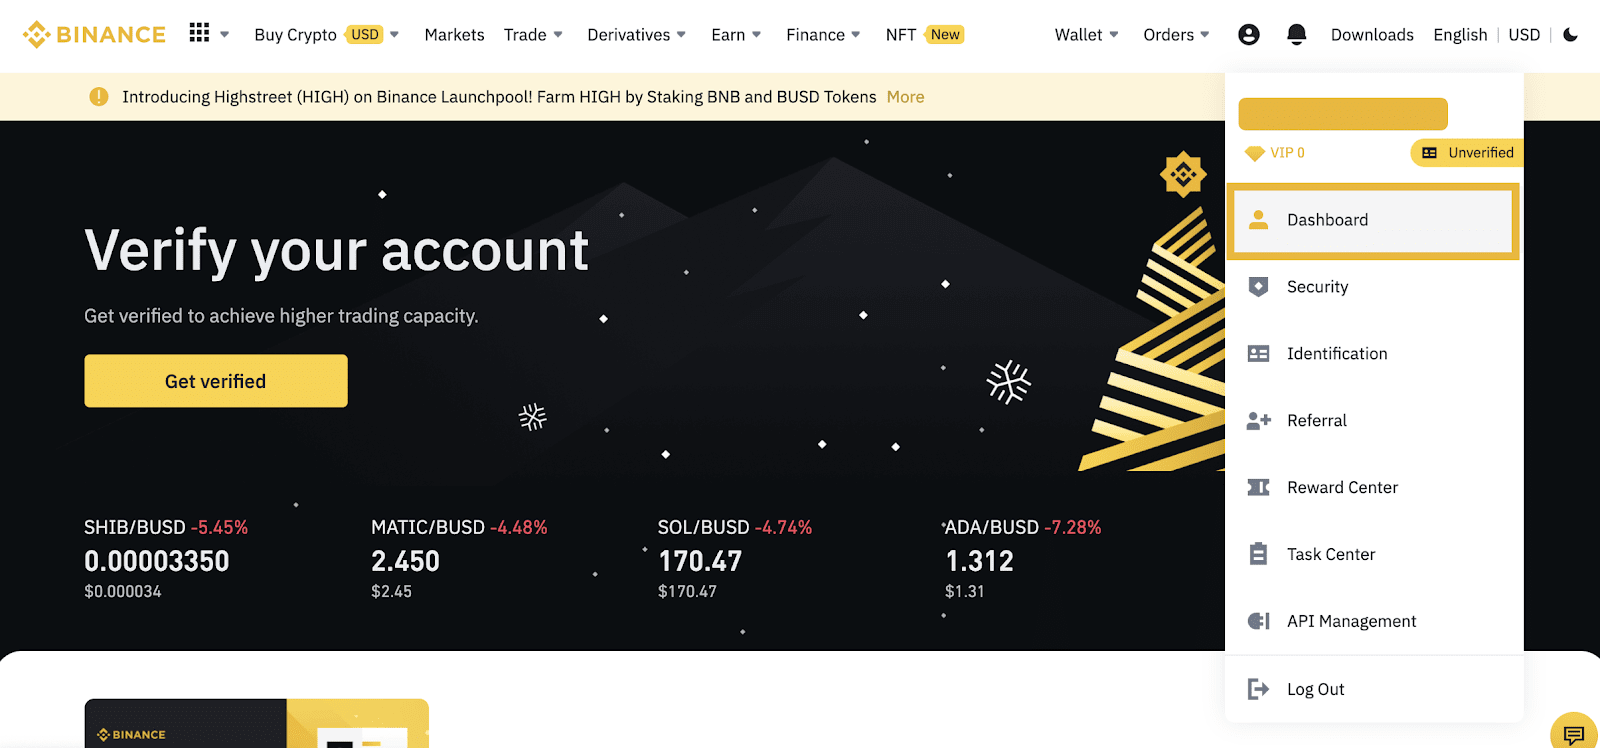Click the Reward Center ticket icon
Screen dimensions: 1600x748
[1259, 487]
